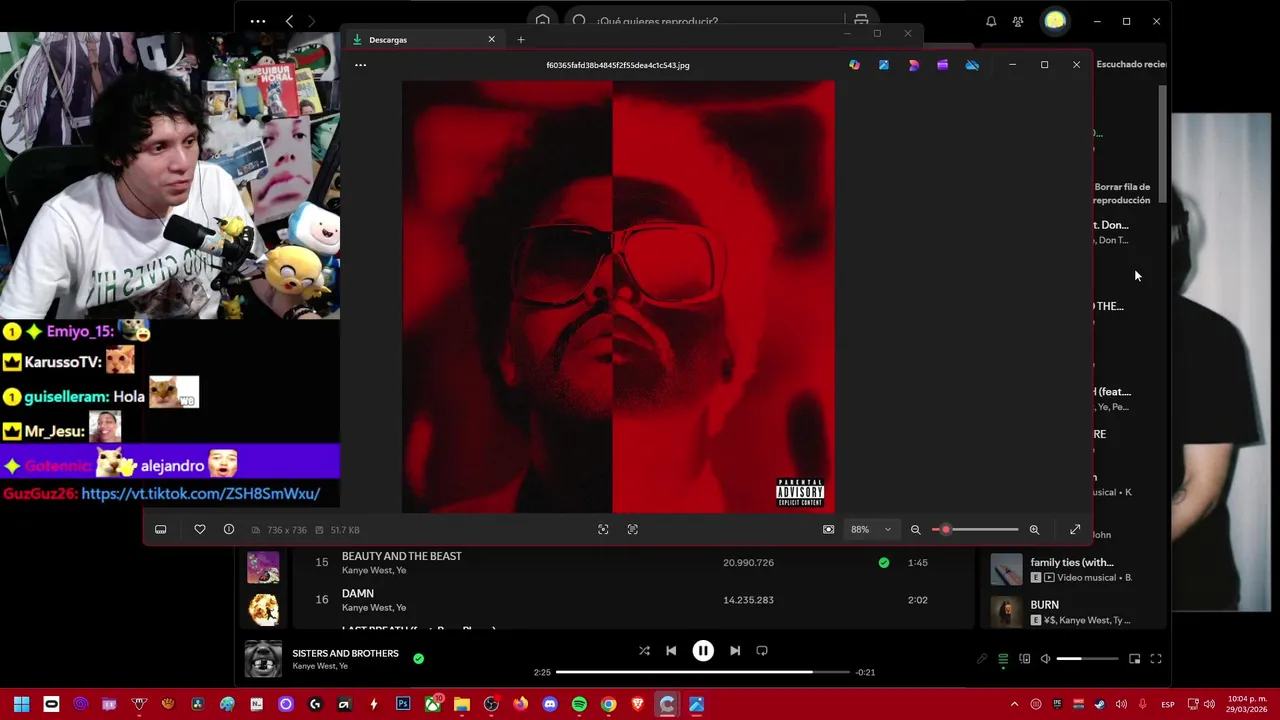Open the BURN queue item

coord(1045,605)
